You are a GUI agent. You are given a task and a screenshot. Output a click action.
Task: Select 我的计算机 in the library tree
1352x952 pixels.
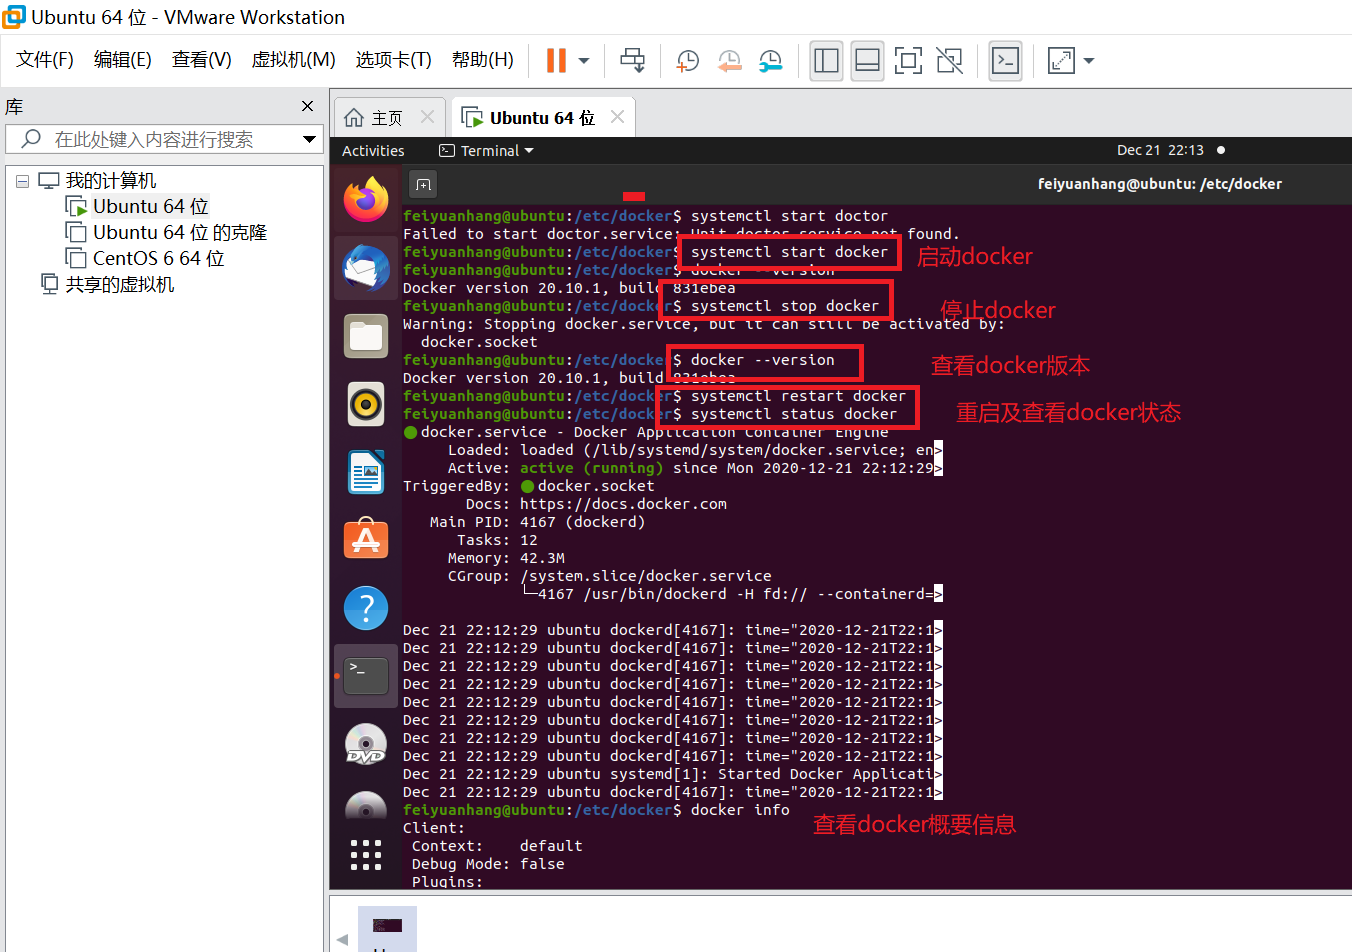click(111, 181)
